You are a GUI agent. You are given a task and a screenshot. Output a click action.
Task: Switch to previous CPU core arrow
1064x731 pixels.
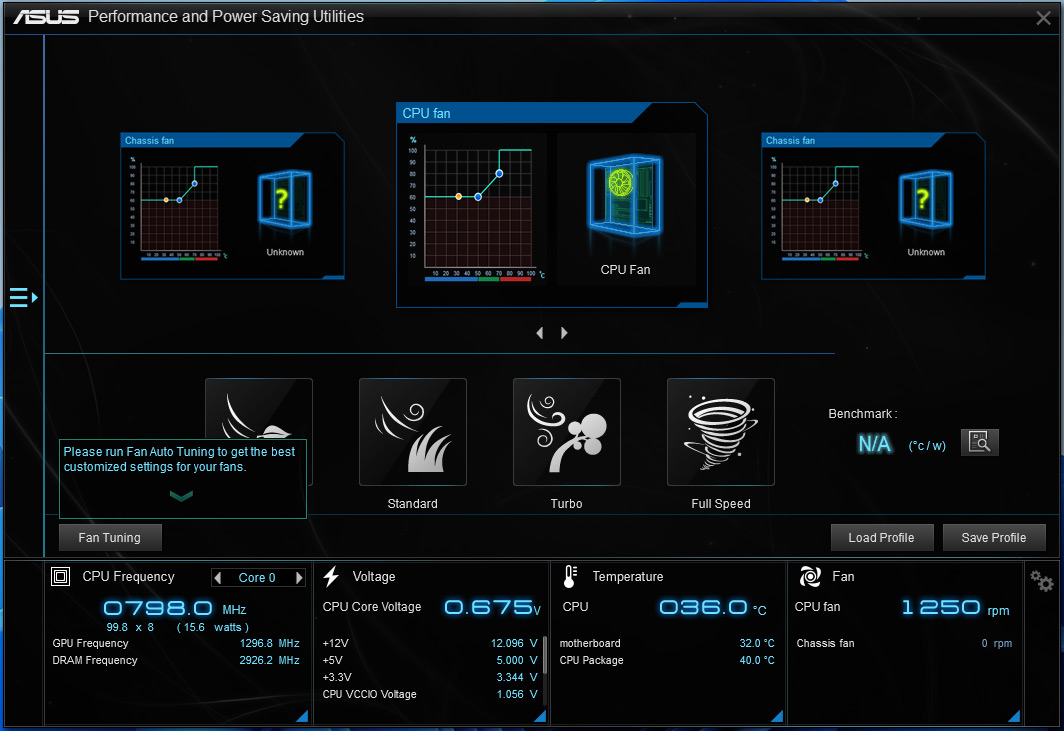pyautogui.click(x=218, y=578)
